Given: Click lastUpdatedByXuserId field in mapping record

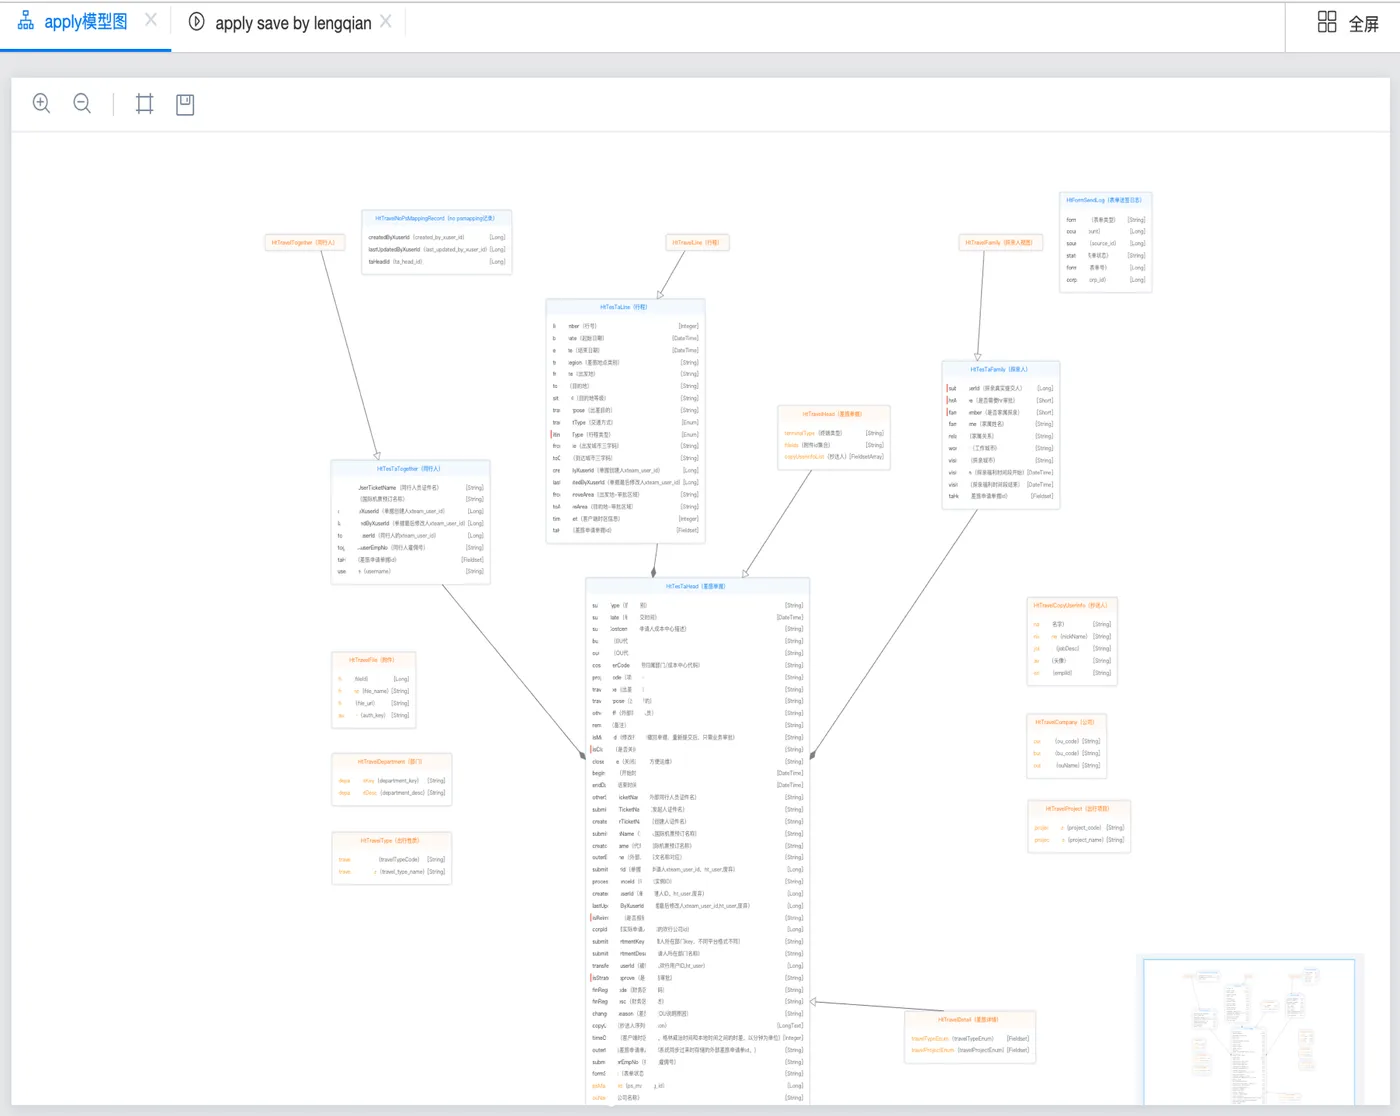Looking at the screenshot, I should (437, 249).
